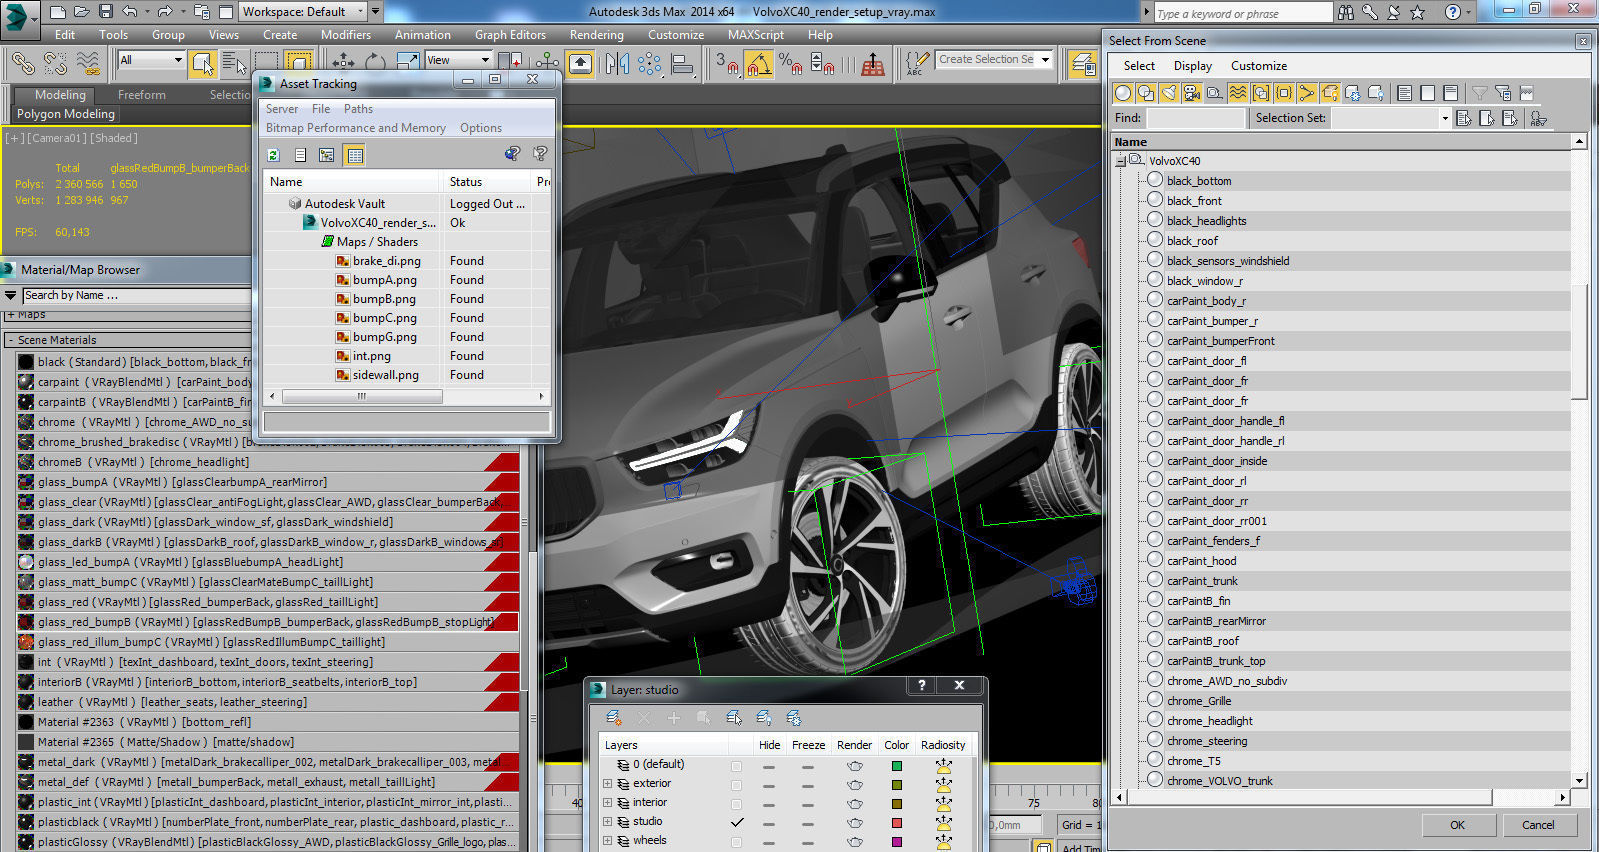Click the Layer dialog help question button
The image size is (1599, 852).
[922, 686]
